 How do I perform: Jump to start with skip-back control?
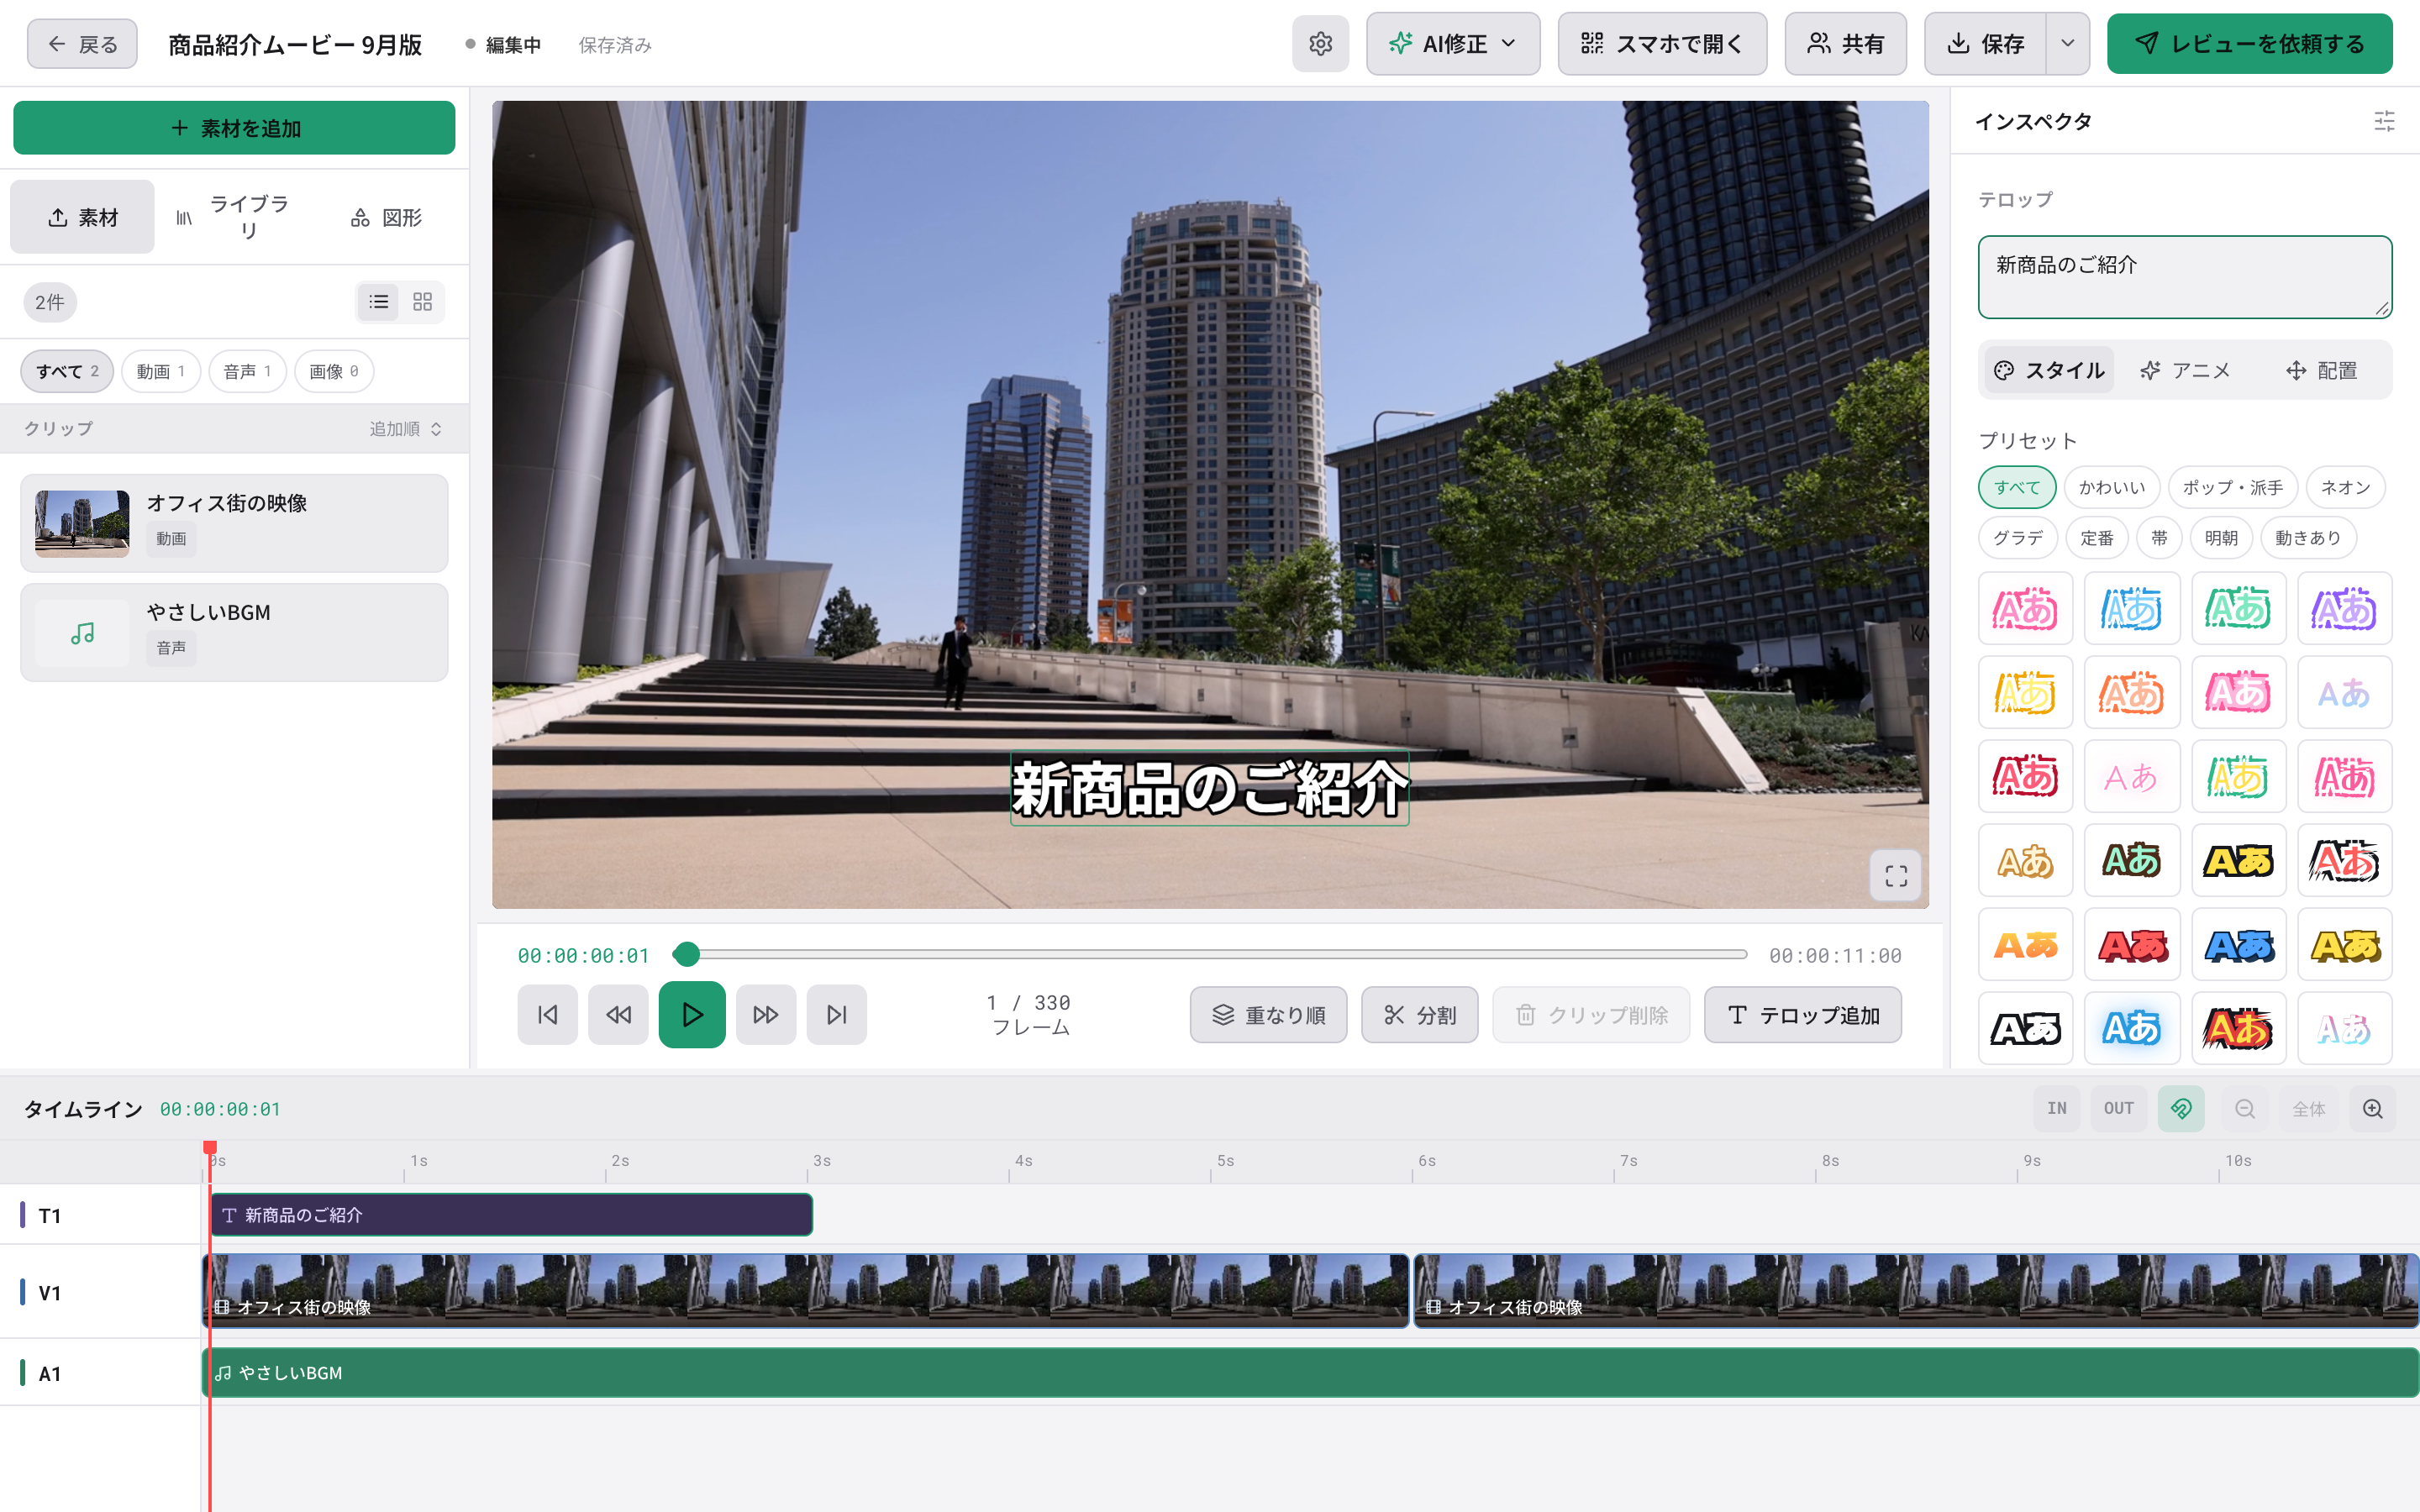tap(547, 1015)
